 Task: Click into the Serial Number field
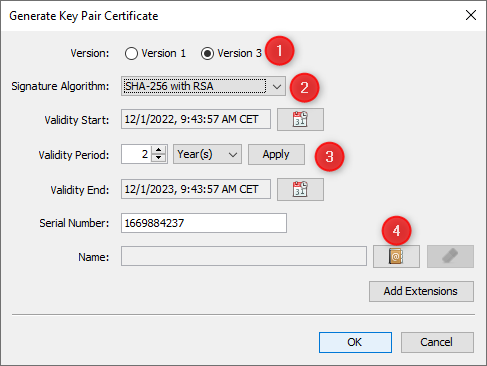coord(204,223)
